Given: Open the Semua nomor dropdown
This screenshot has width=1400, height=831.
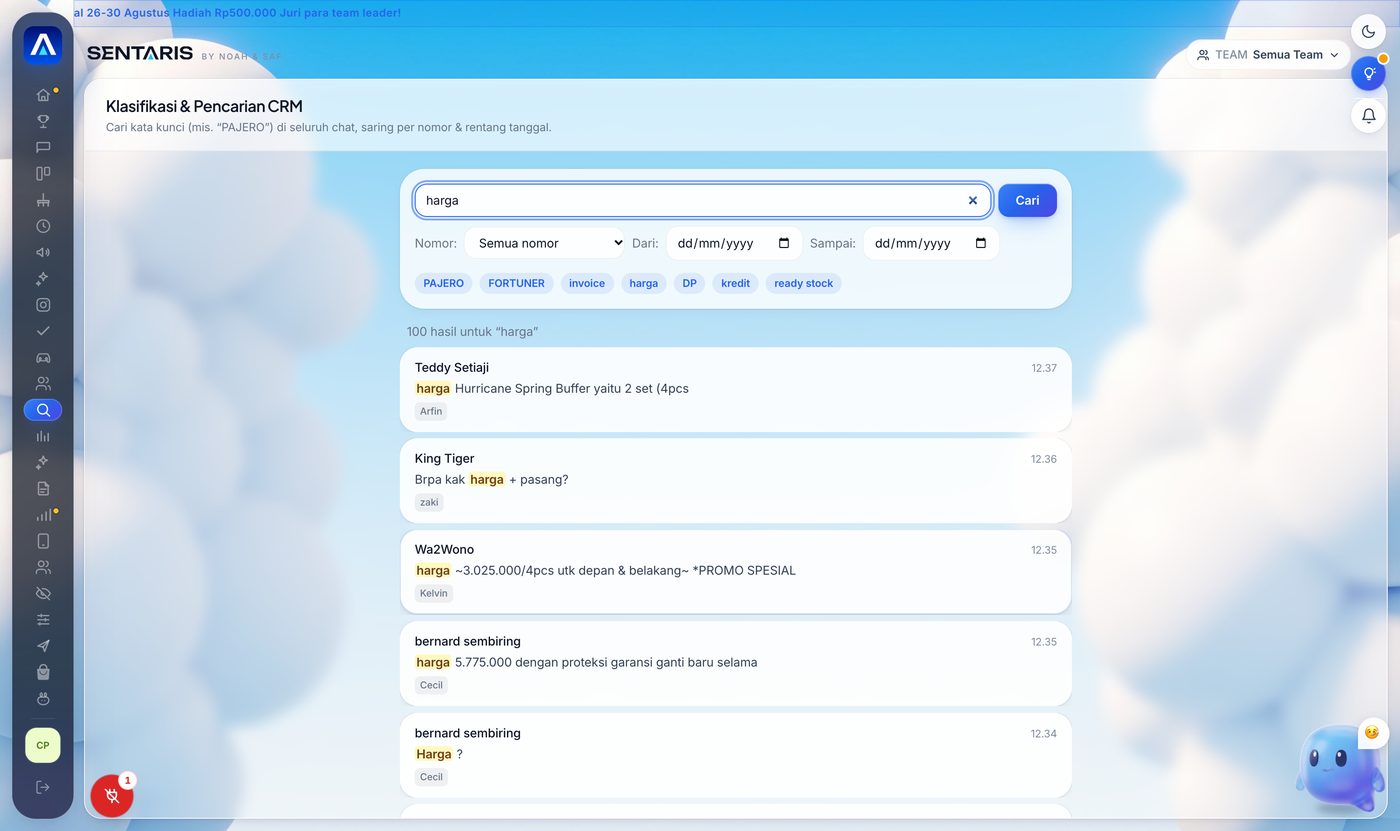Looking at the screenshot, I should pos(544,243).
